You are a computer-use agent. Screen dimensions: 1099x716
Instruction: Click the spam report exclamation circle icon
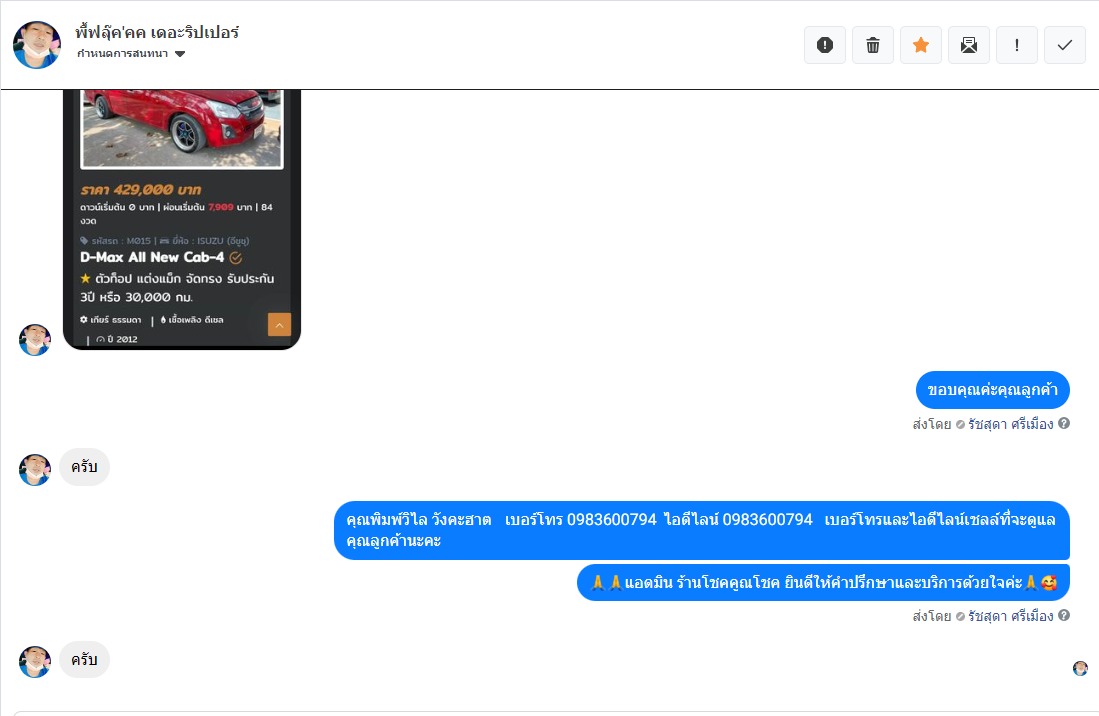pos(825,46)
